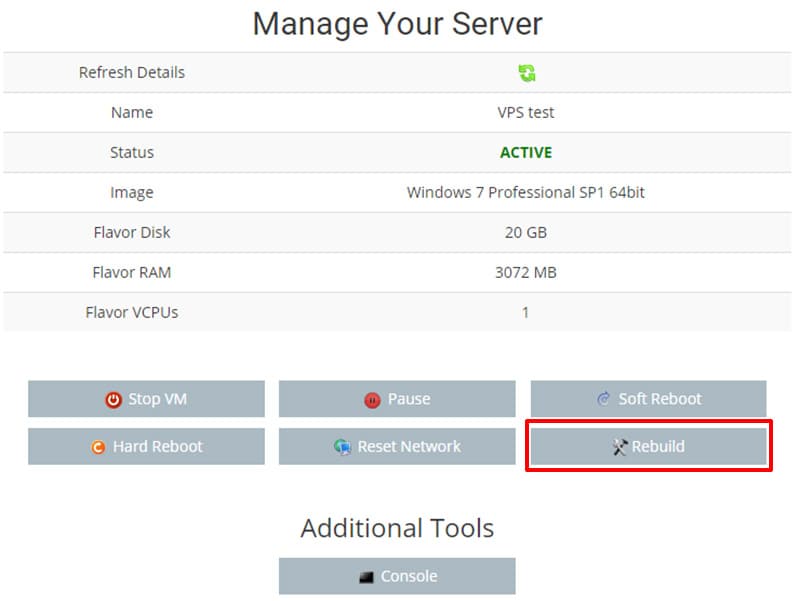Image resolution: width=800 pixels, height=601 pixels.
Task: Trigger a Hard Reboot of the server
Action: coord(146,446)
